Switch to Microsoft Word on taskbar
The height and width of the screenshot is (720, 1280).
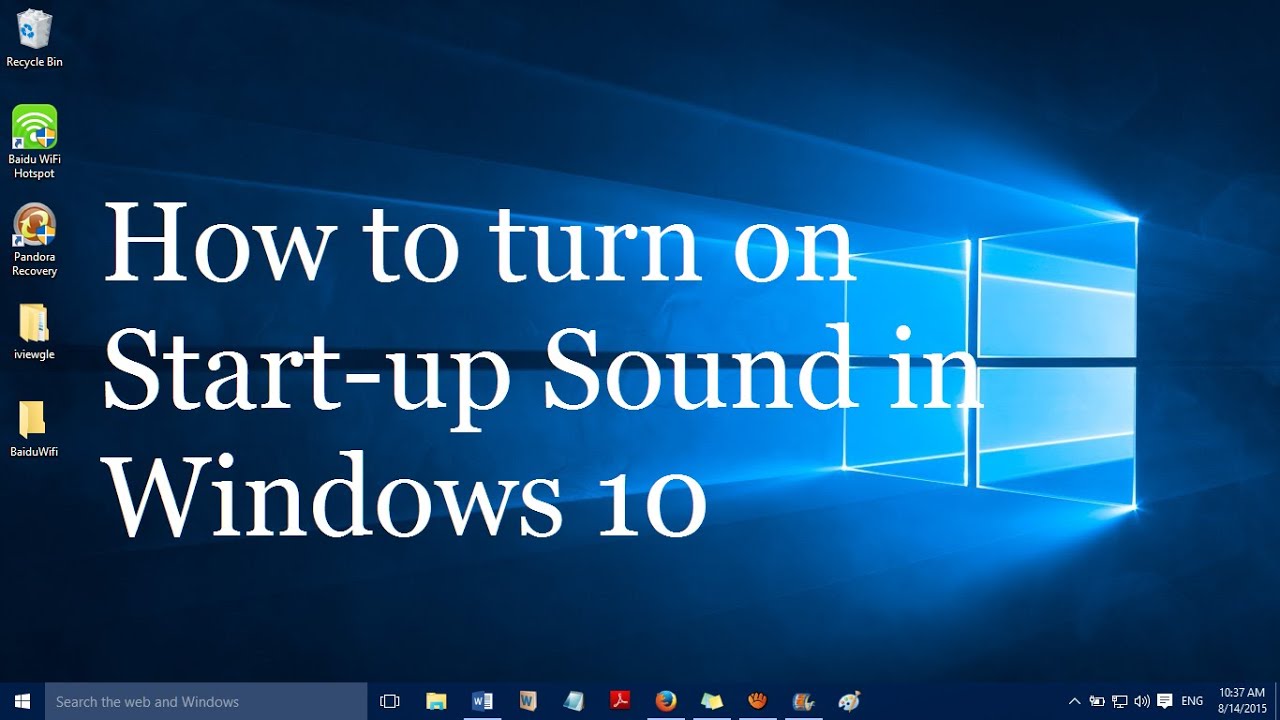pyautogui.click(x=482, y=701)
